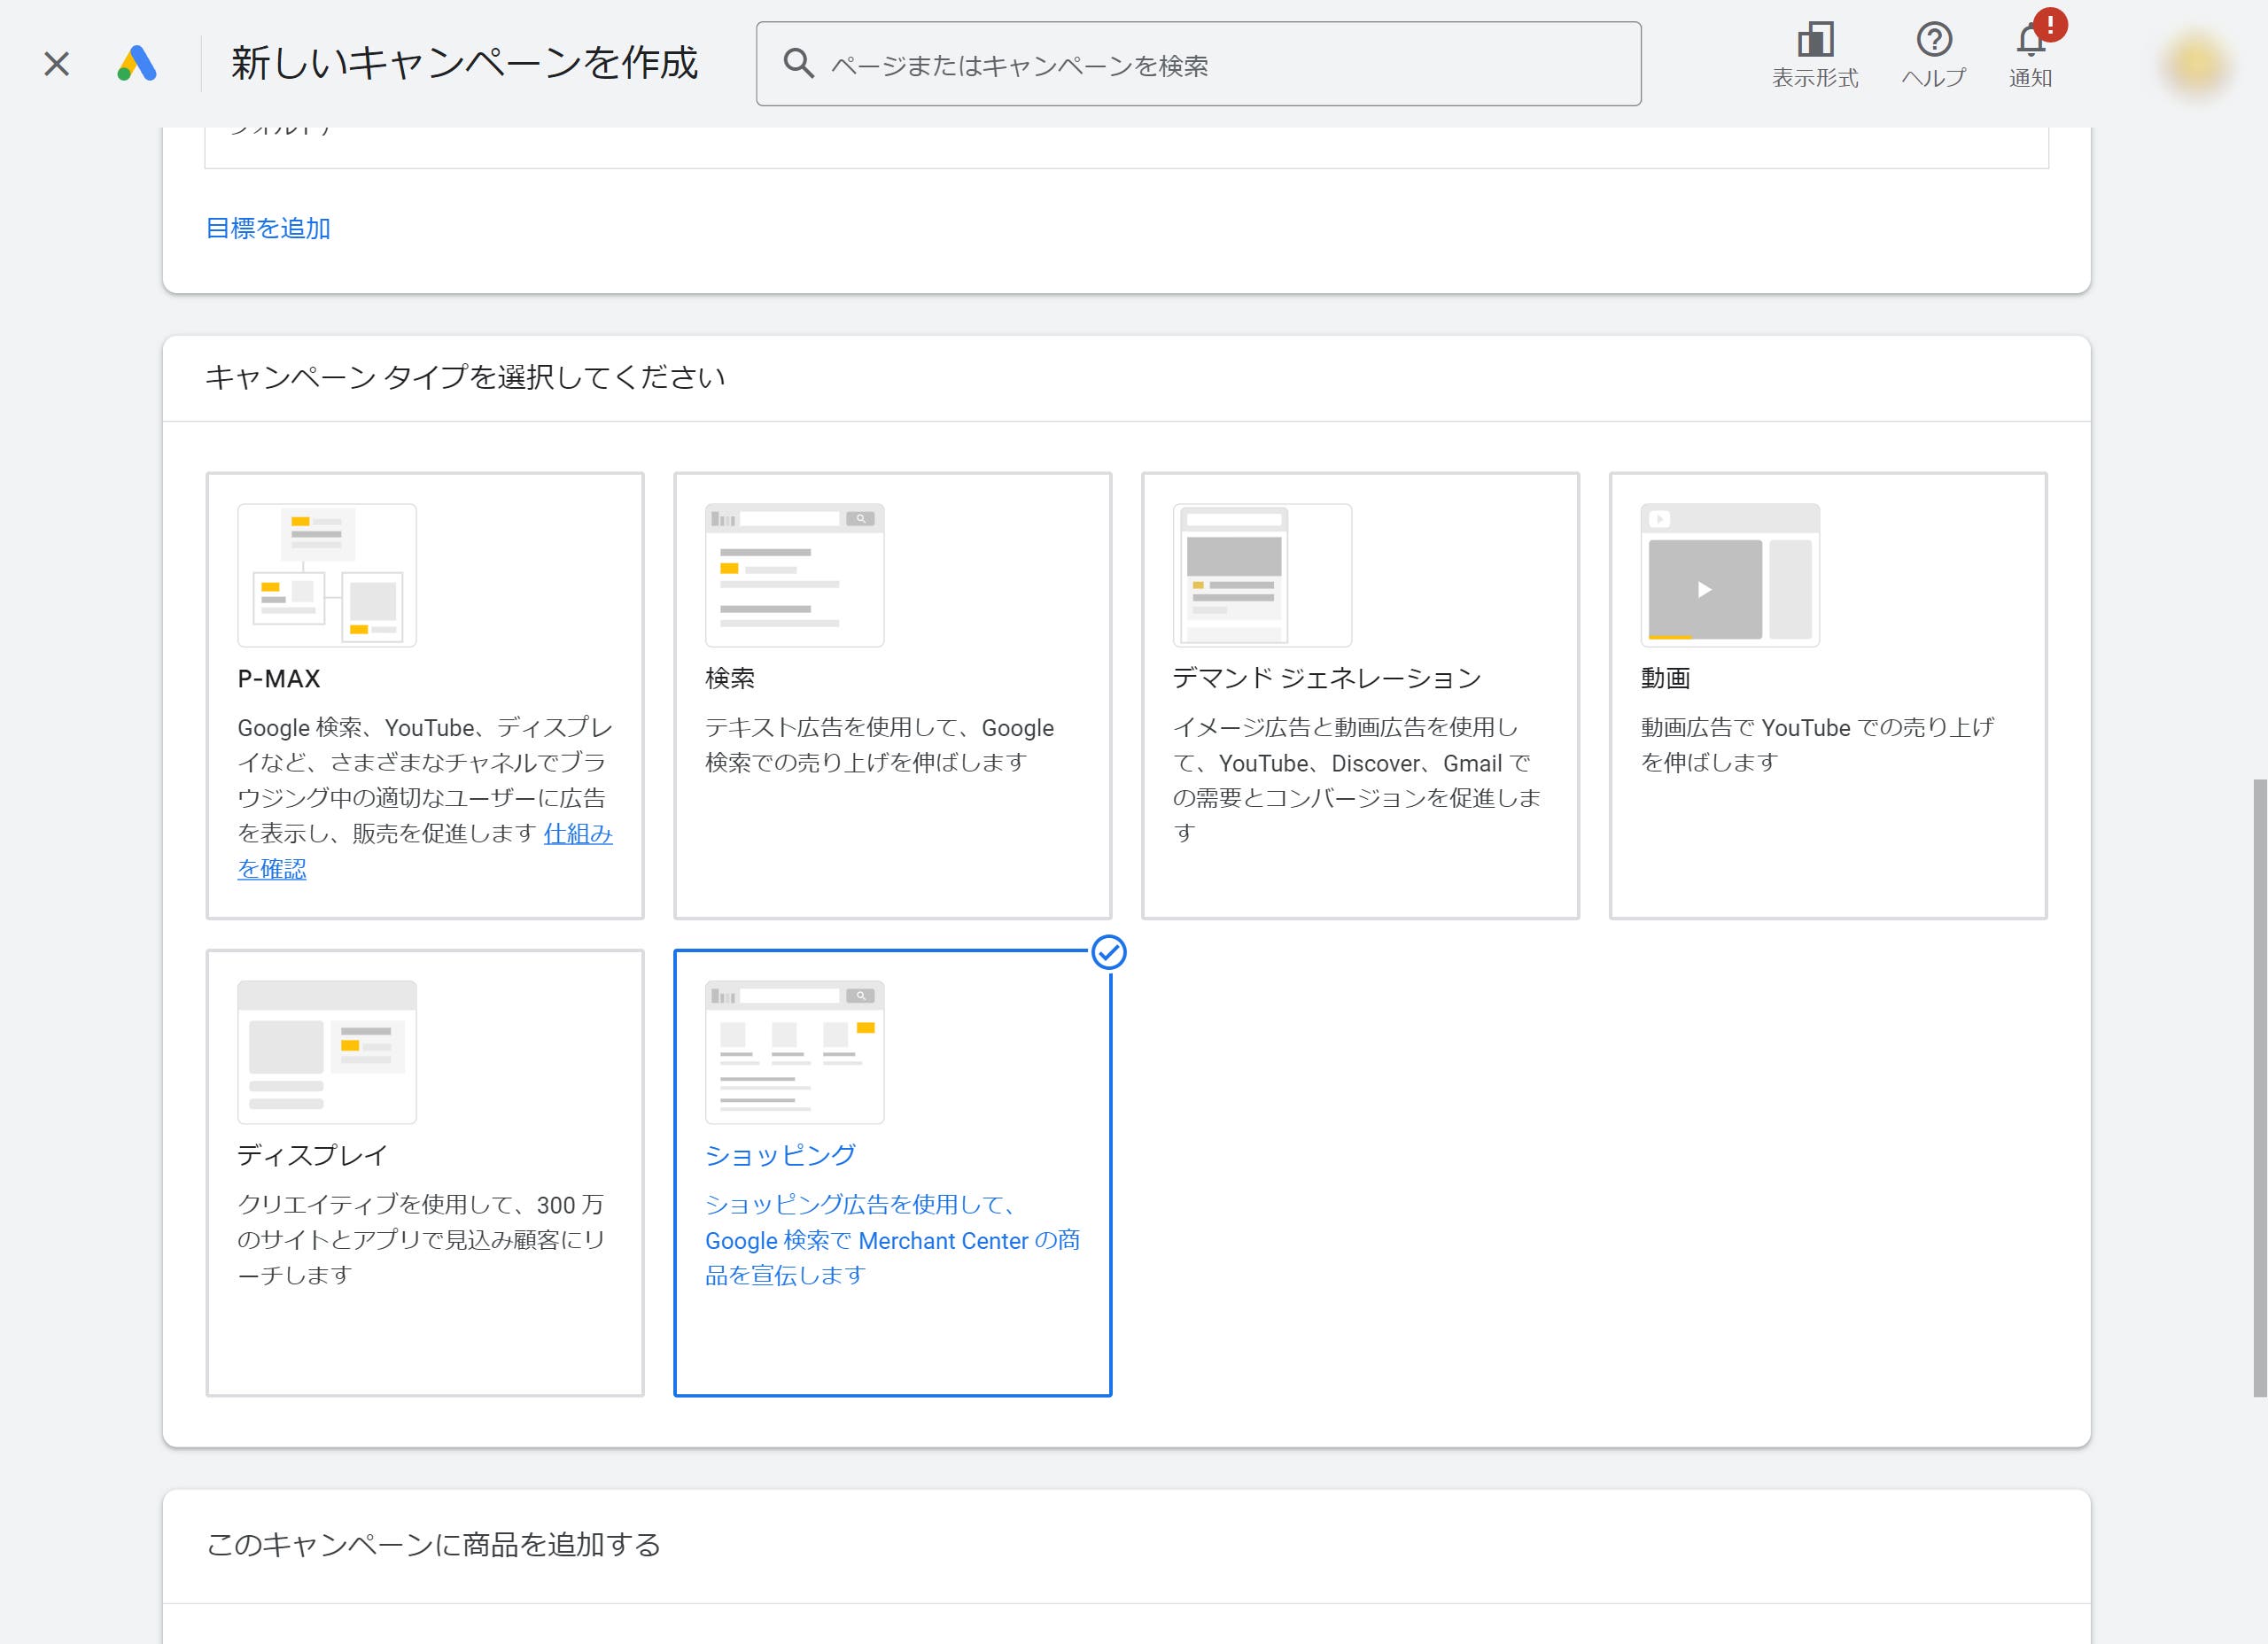Click the magnifier icon in search bar
The width and height of the screenshot is (2268, 1644).
798,64
